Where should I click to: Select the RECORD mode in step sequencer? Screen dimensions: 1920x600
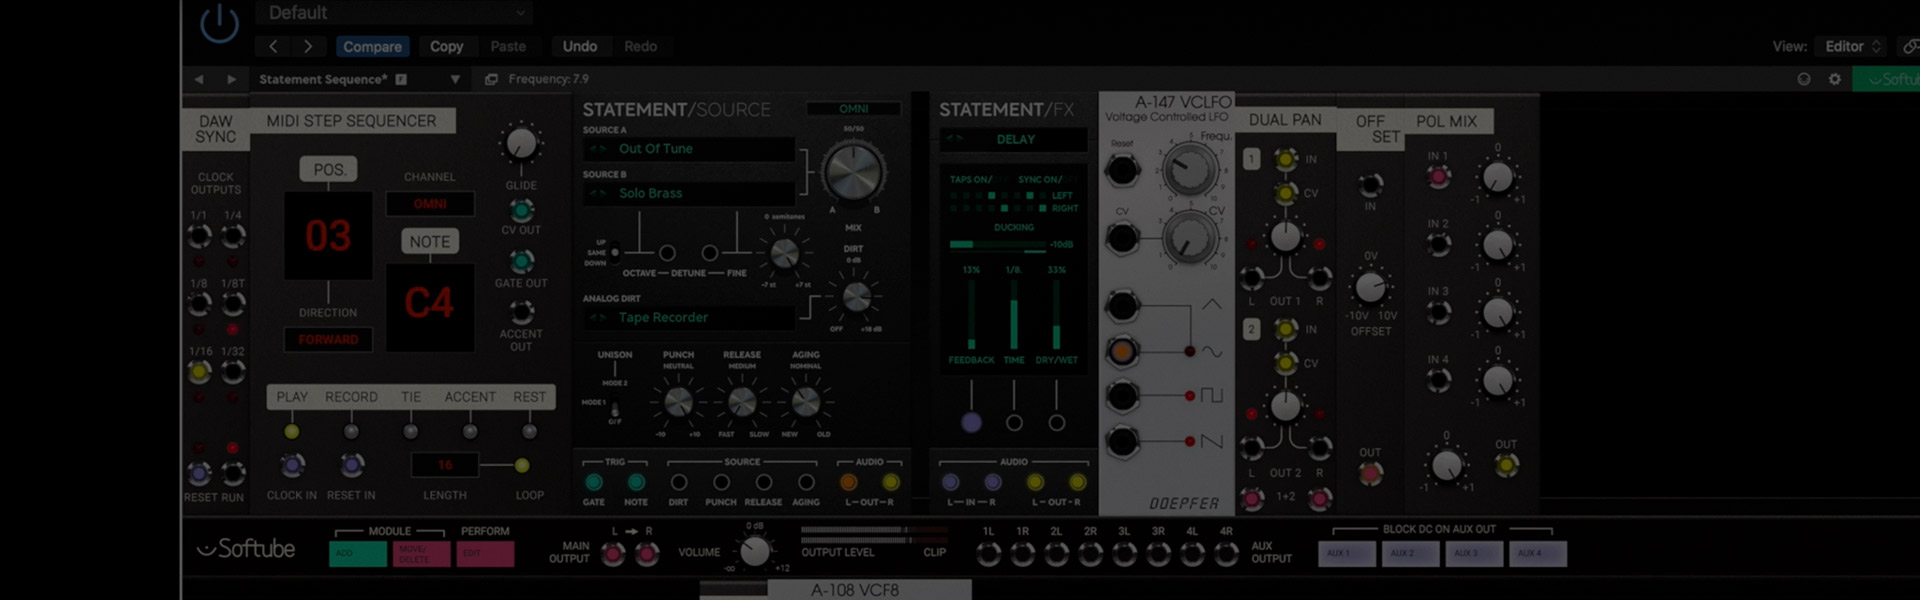(351, 397)
